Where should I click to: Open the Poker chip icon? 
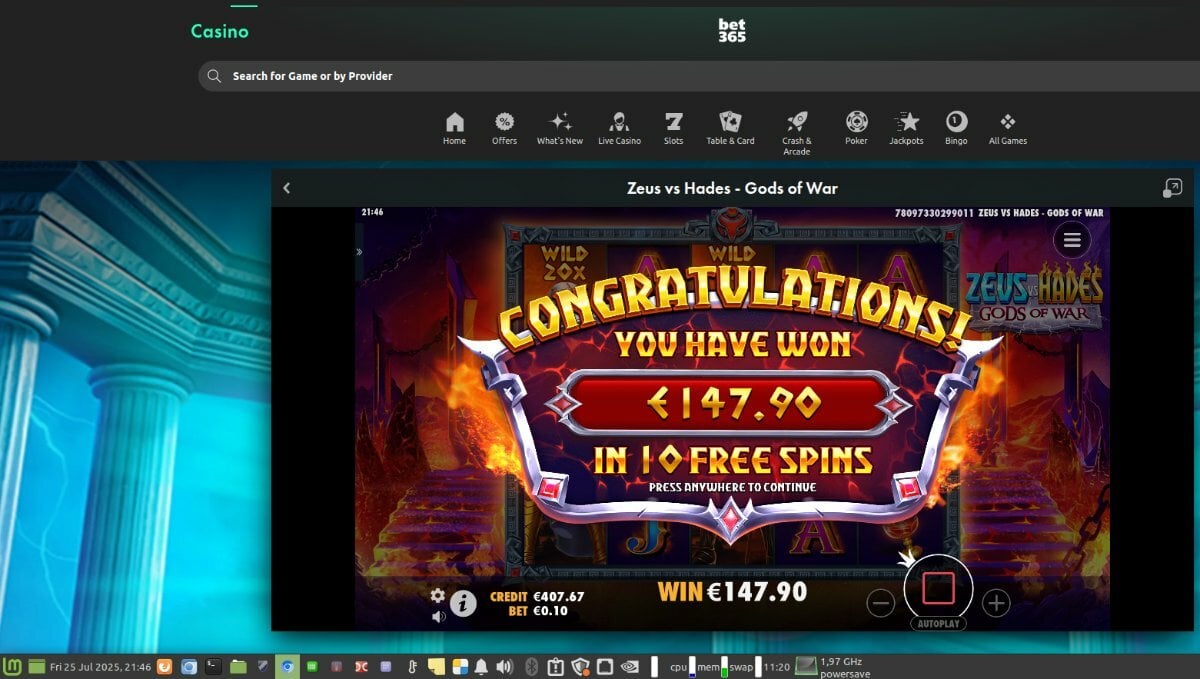pyautogui.click(x=856, y=122)
